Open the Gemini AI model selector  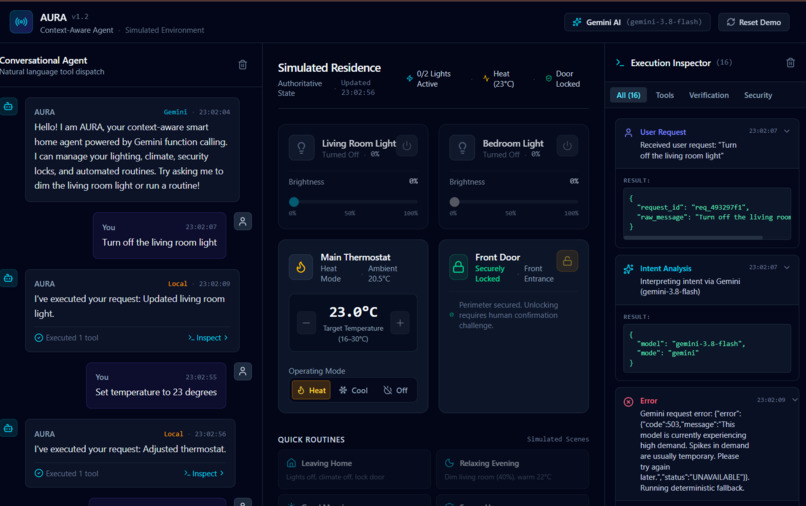tap(637, 22)
